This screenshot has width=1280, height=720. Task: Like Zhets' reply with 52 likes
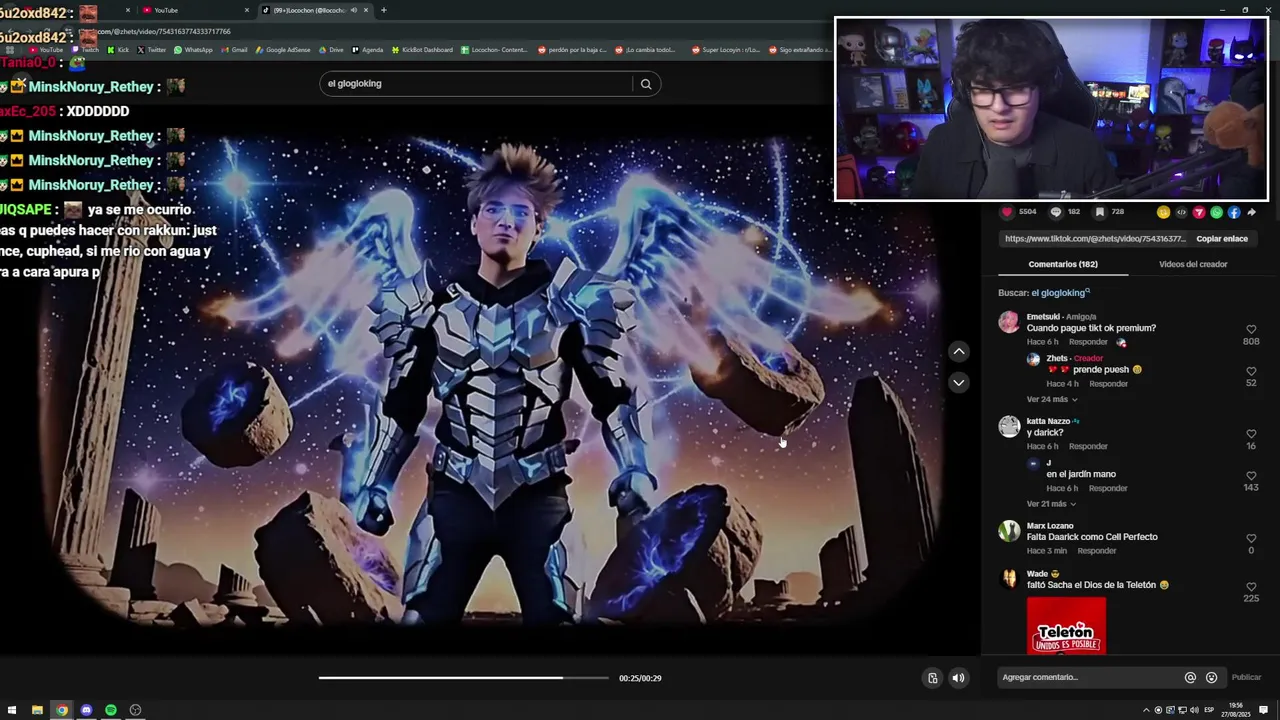point(1251,372)
